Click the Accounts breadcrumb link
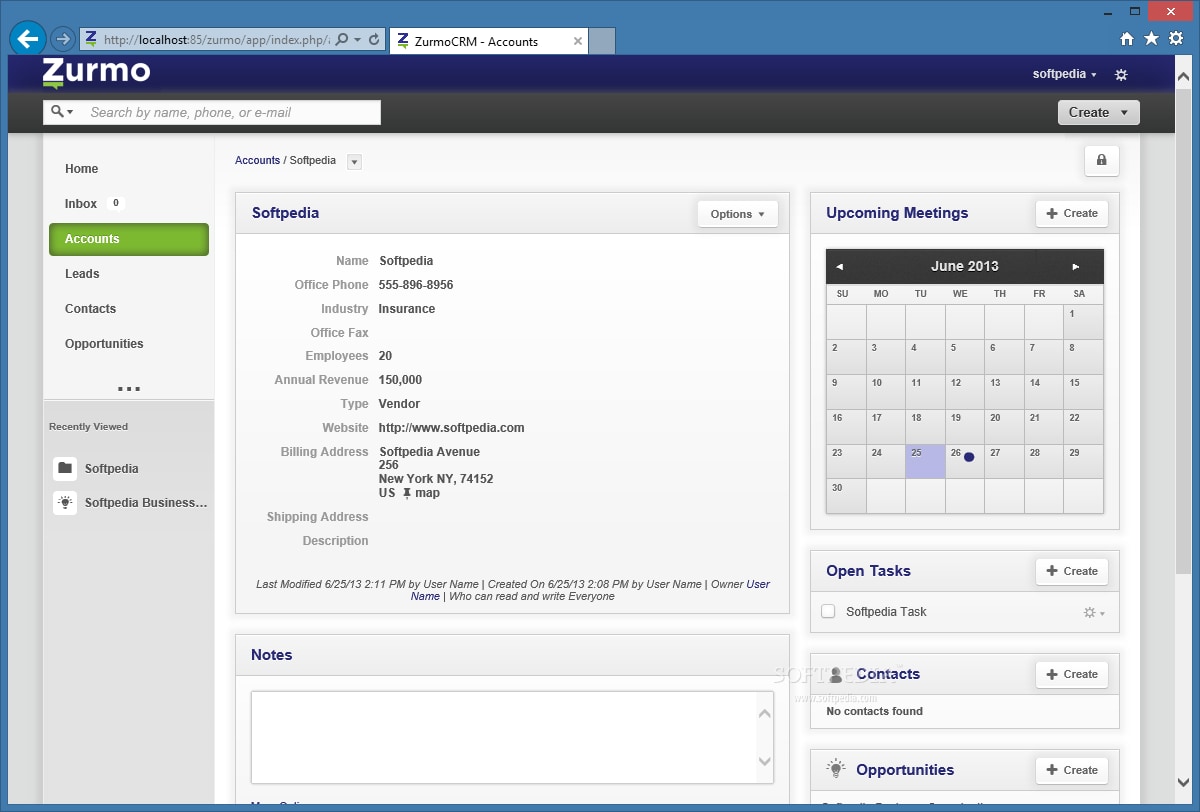Image resolution: width=1200 pixels, height=812 pixels. click(x=257, y=160)
